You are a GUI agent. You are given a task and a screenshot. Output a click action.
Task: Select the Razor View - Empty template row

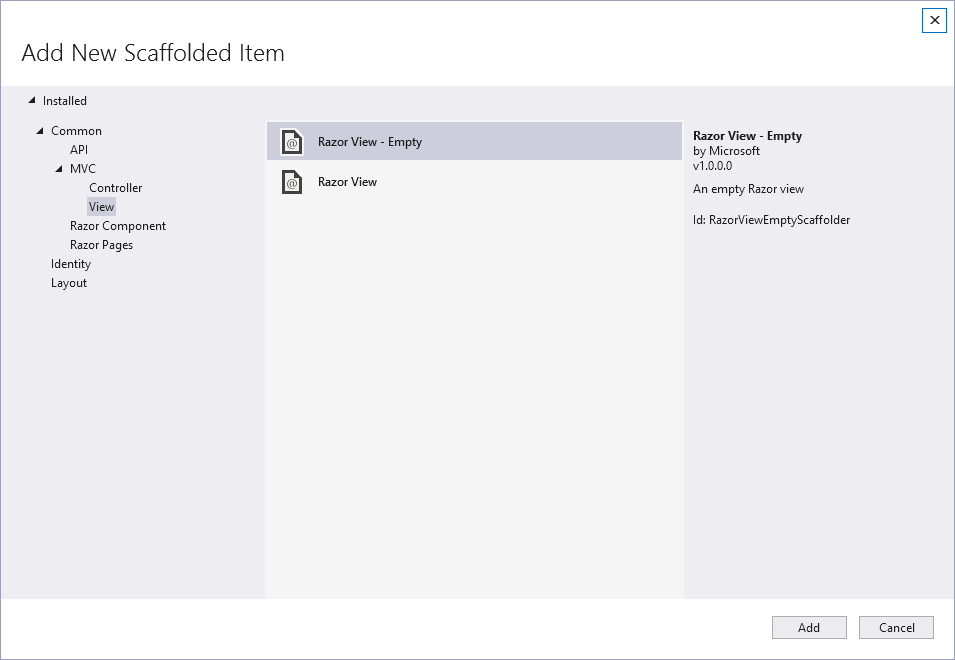(474, 141)
